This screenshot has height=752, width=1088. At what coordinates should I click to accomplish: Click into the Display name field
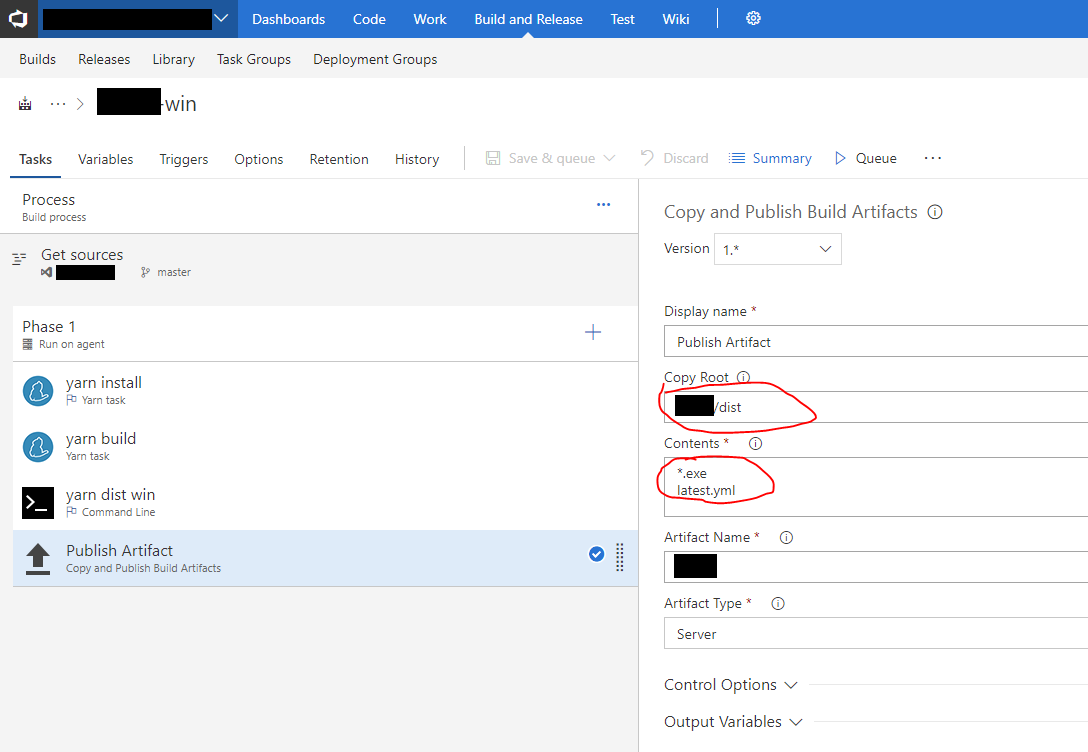click(x=876, y=342)
